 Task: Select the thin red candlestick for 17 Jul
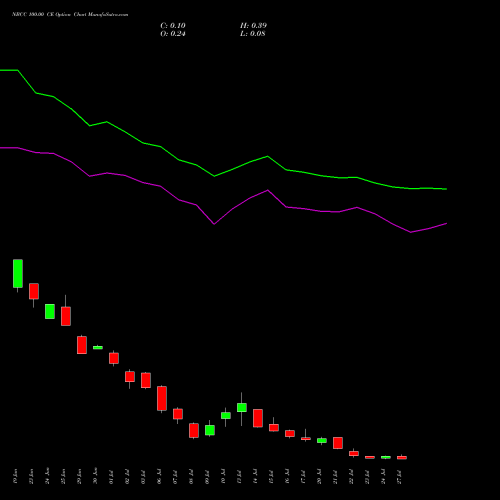coord(306,439)
